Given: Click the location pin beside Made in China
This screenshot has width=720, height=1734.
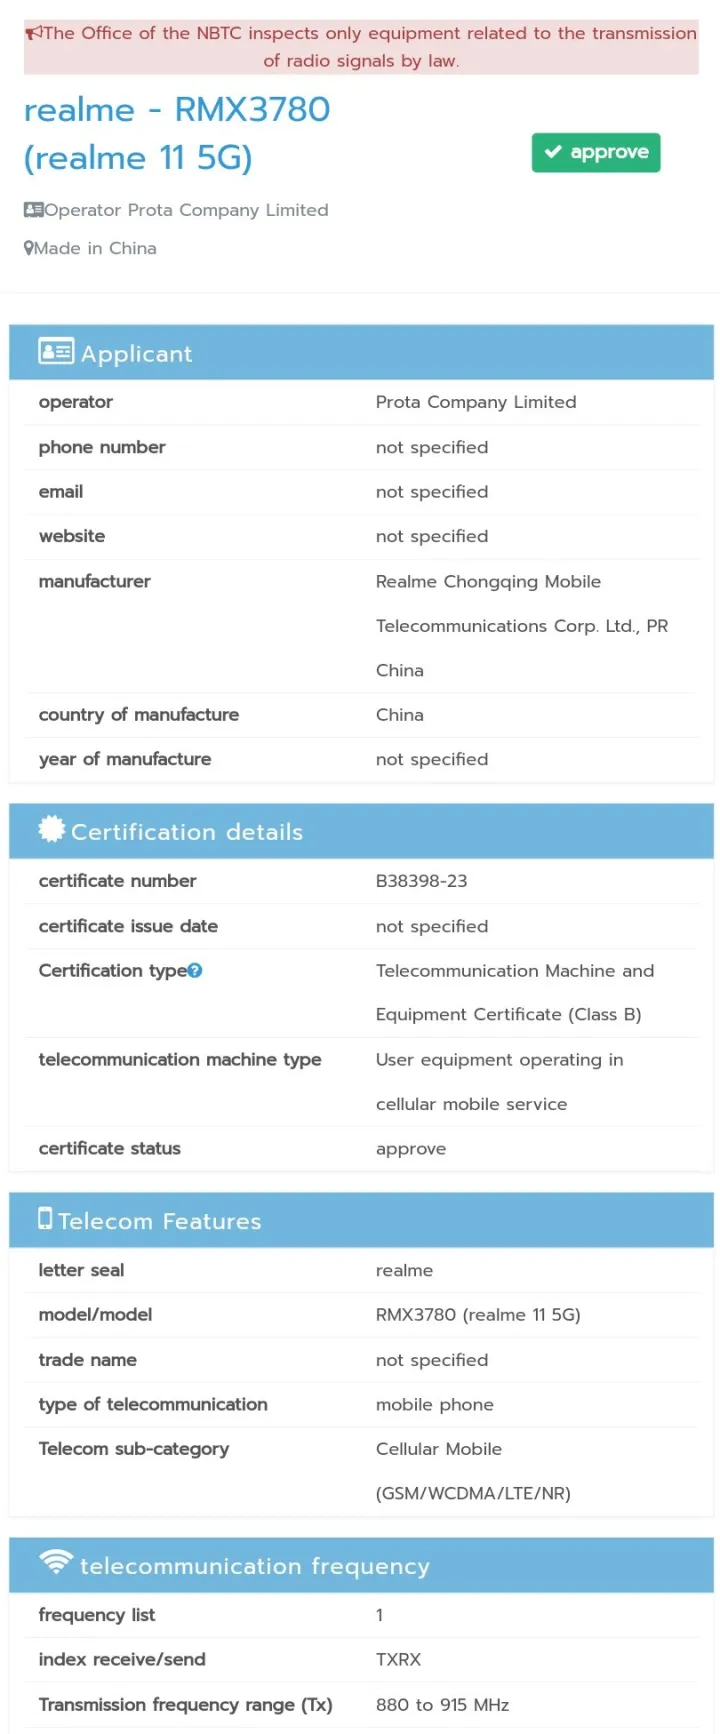Looking at the screenshot, I should (28, 247).
